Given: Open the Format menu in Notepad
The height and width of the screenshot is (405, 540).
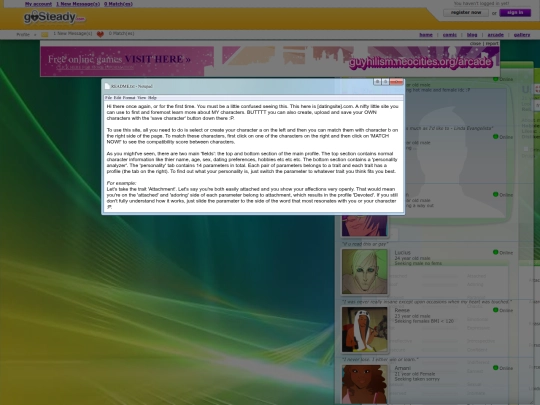Looking at the screenshot, I should tap(129, 98).
